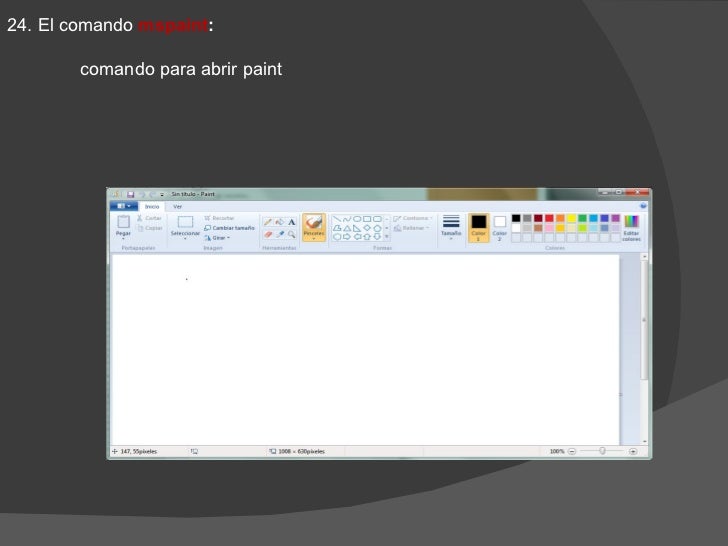
Task: Click the zoom out minus button
Action: (x=572, y=451)
